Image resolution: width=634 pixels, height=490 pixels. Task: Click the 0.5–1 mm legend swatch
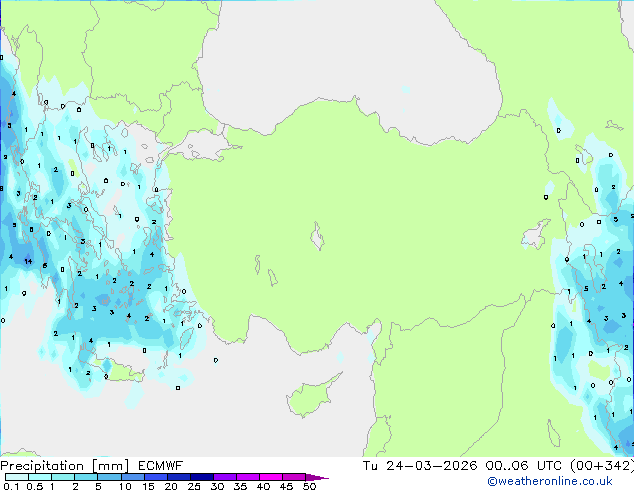point(40,477)
